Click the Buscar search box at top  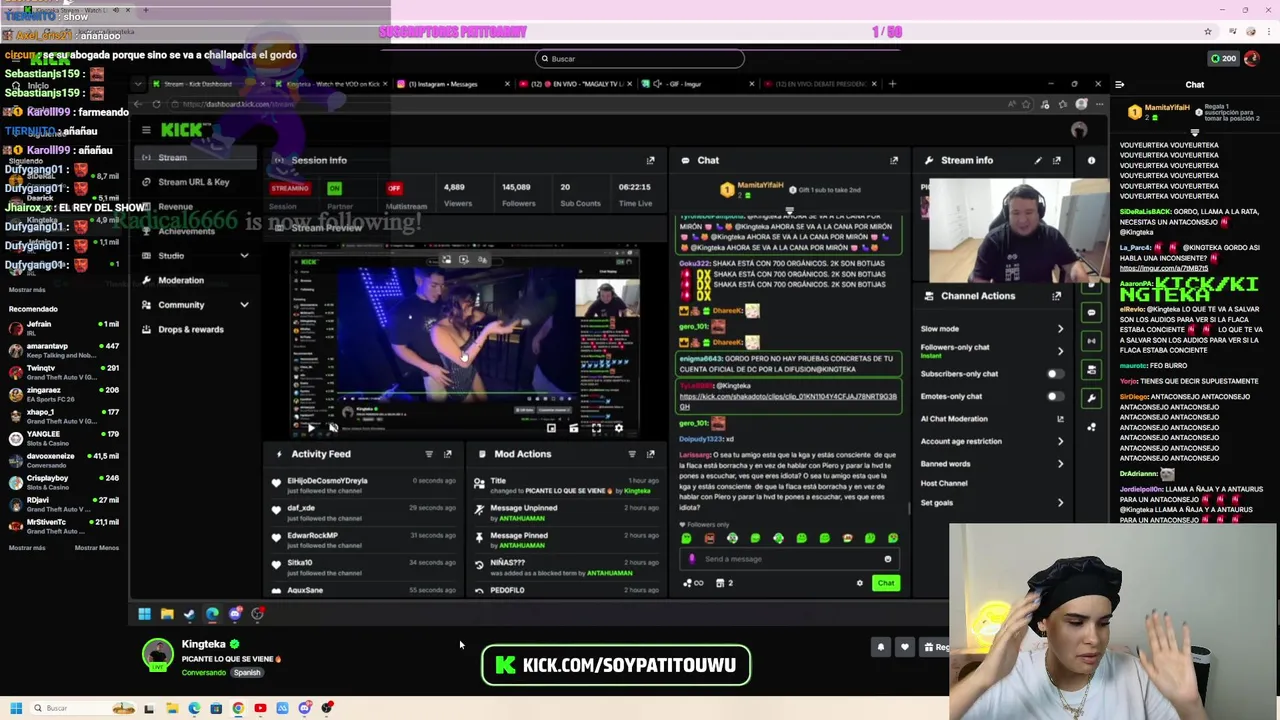[x=640, y=59]
